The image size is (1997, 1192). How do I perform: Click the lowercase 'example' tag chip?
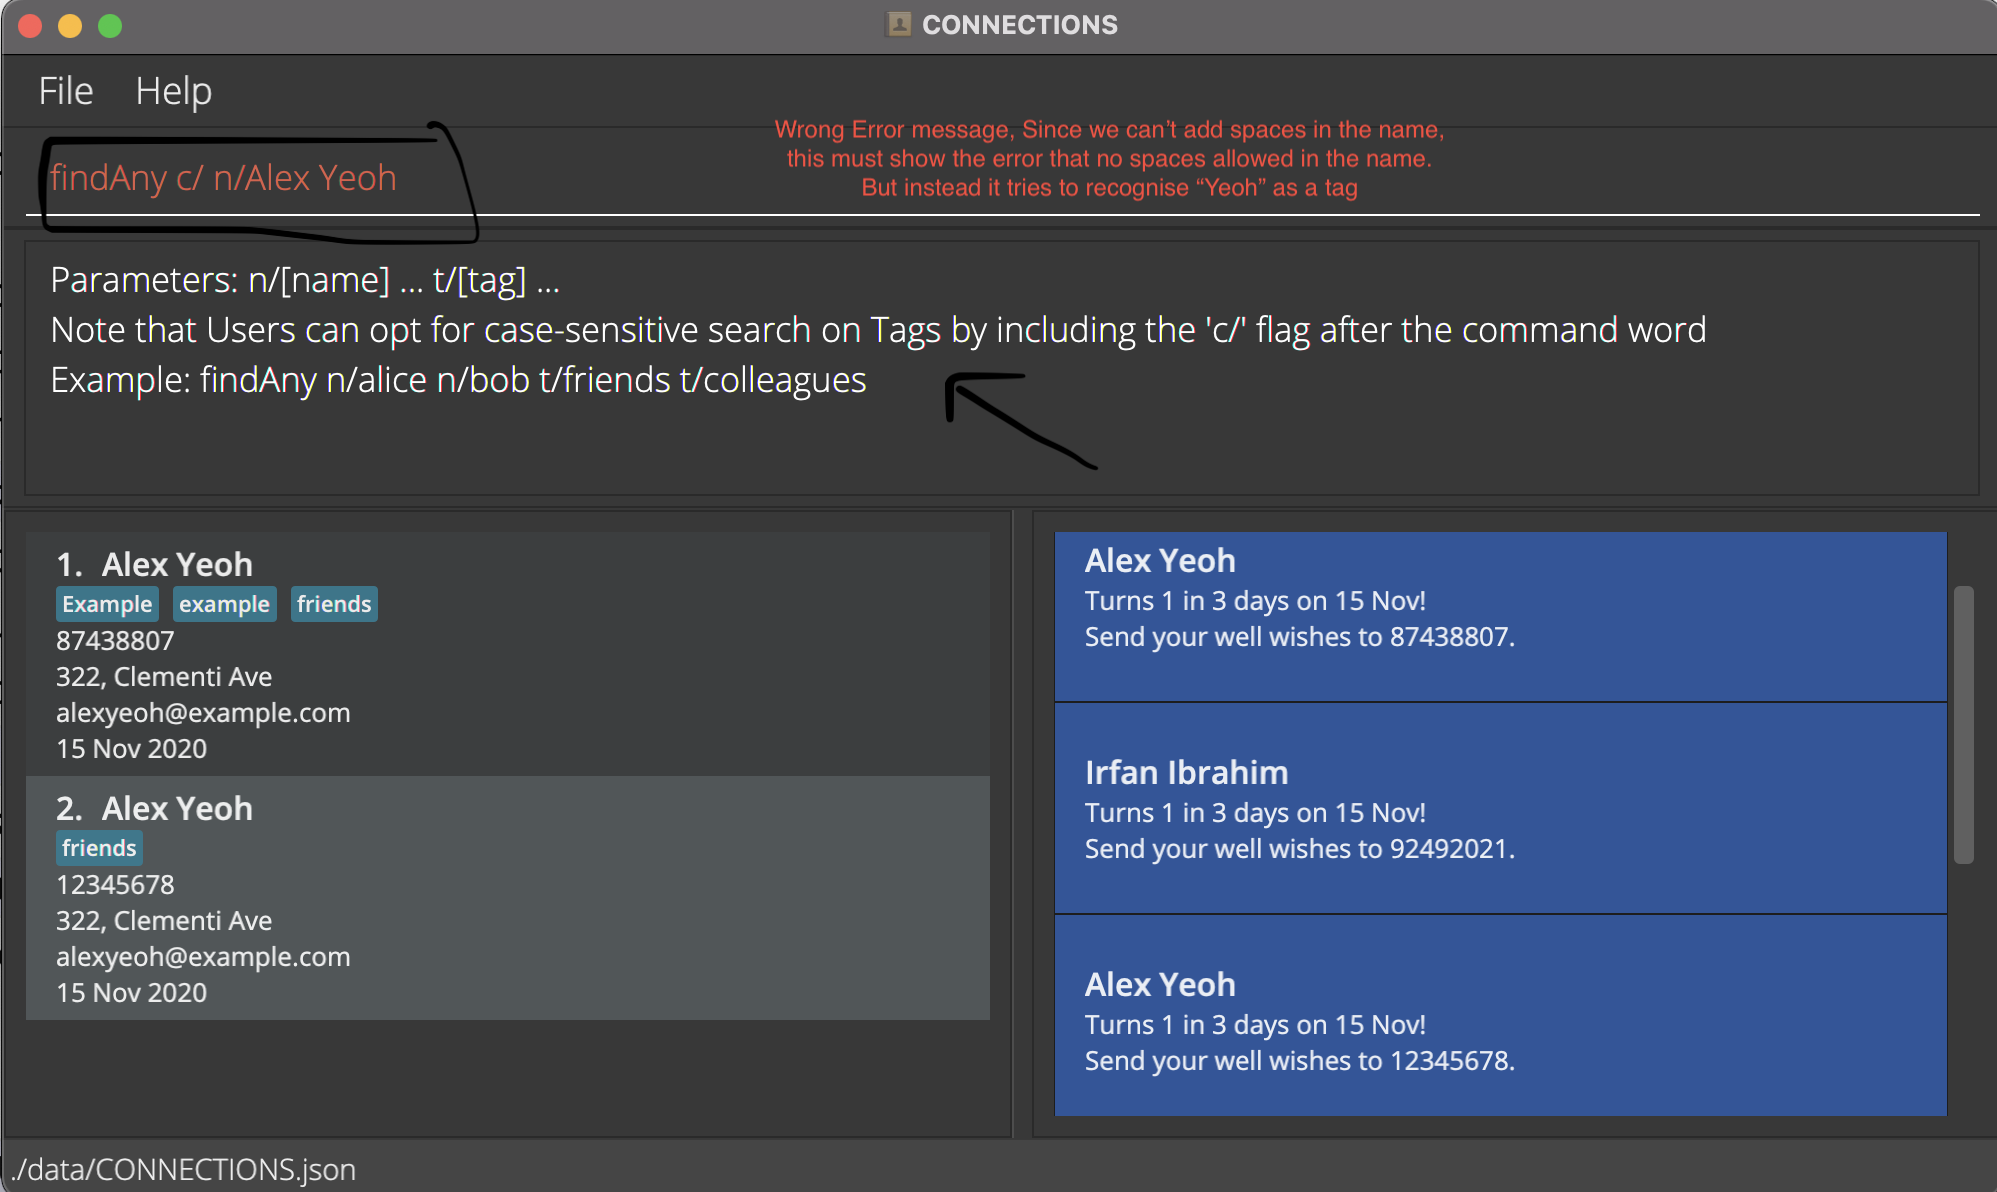pos(224,604)
